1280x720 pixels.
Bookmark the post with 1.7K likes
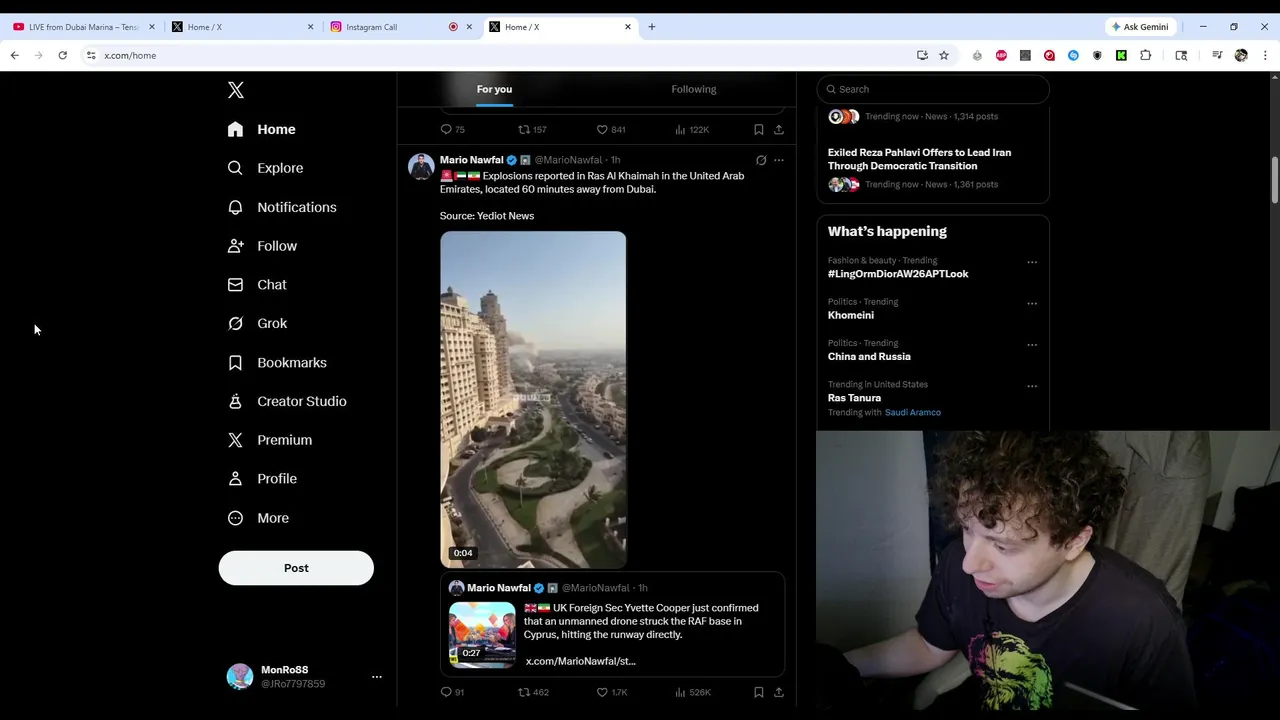759,692
